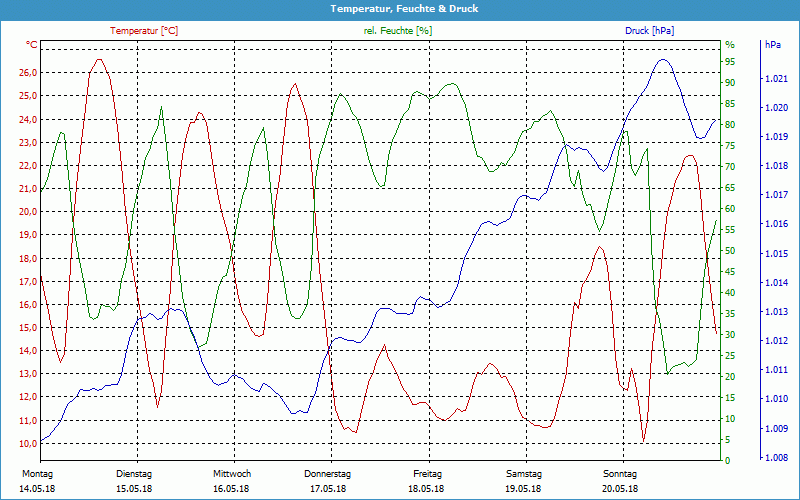
Task: Click the 'Dienstag' day label
Action: click(134, 474)
